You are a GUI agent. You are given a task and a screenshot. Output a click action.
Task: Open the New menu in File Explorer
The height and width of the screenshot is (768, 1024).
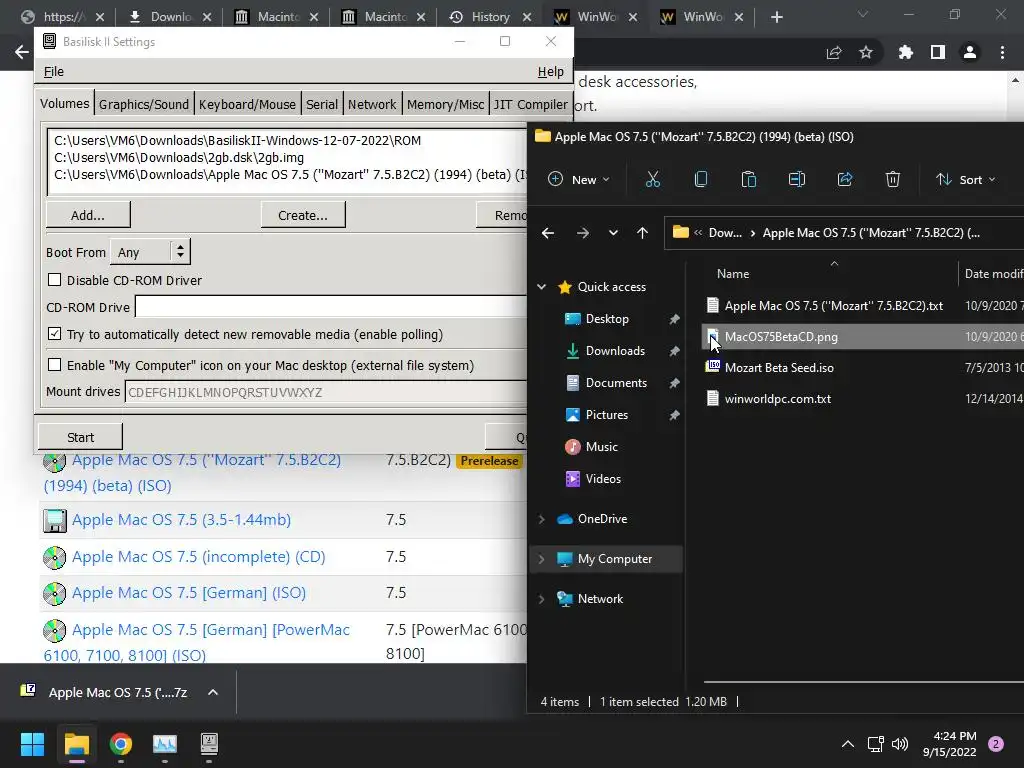click(x=579, y=180)
